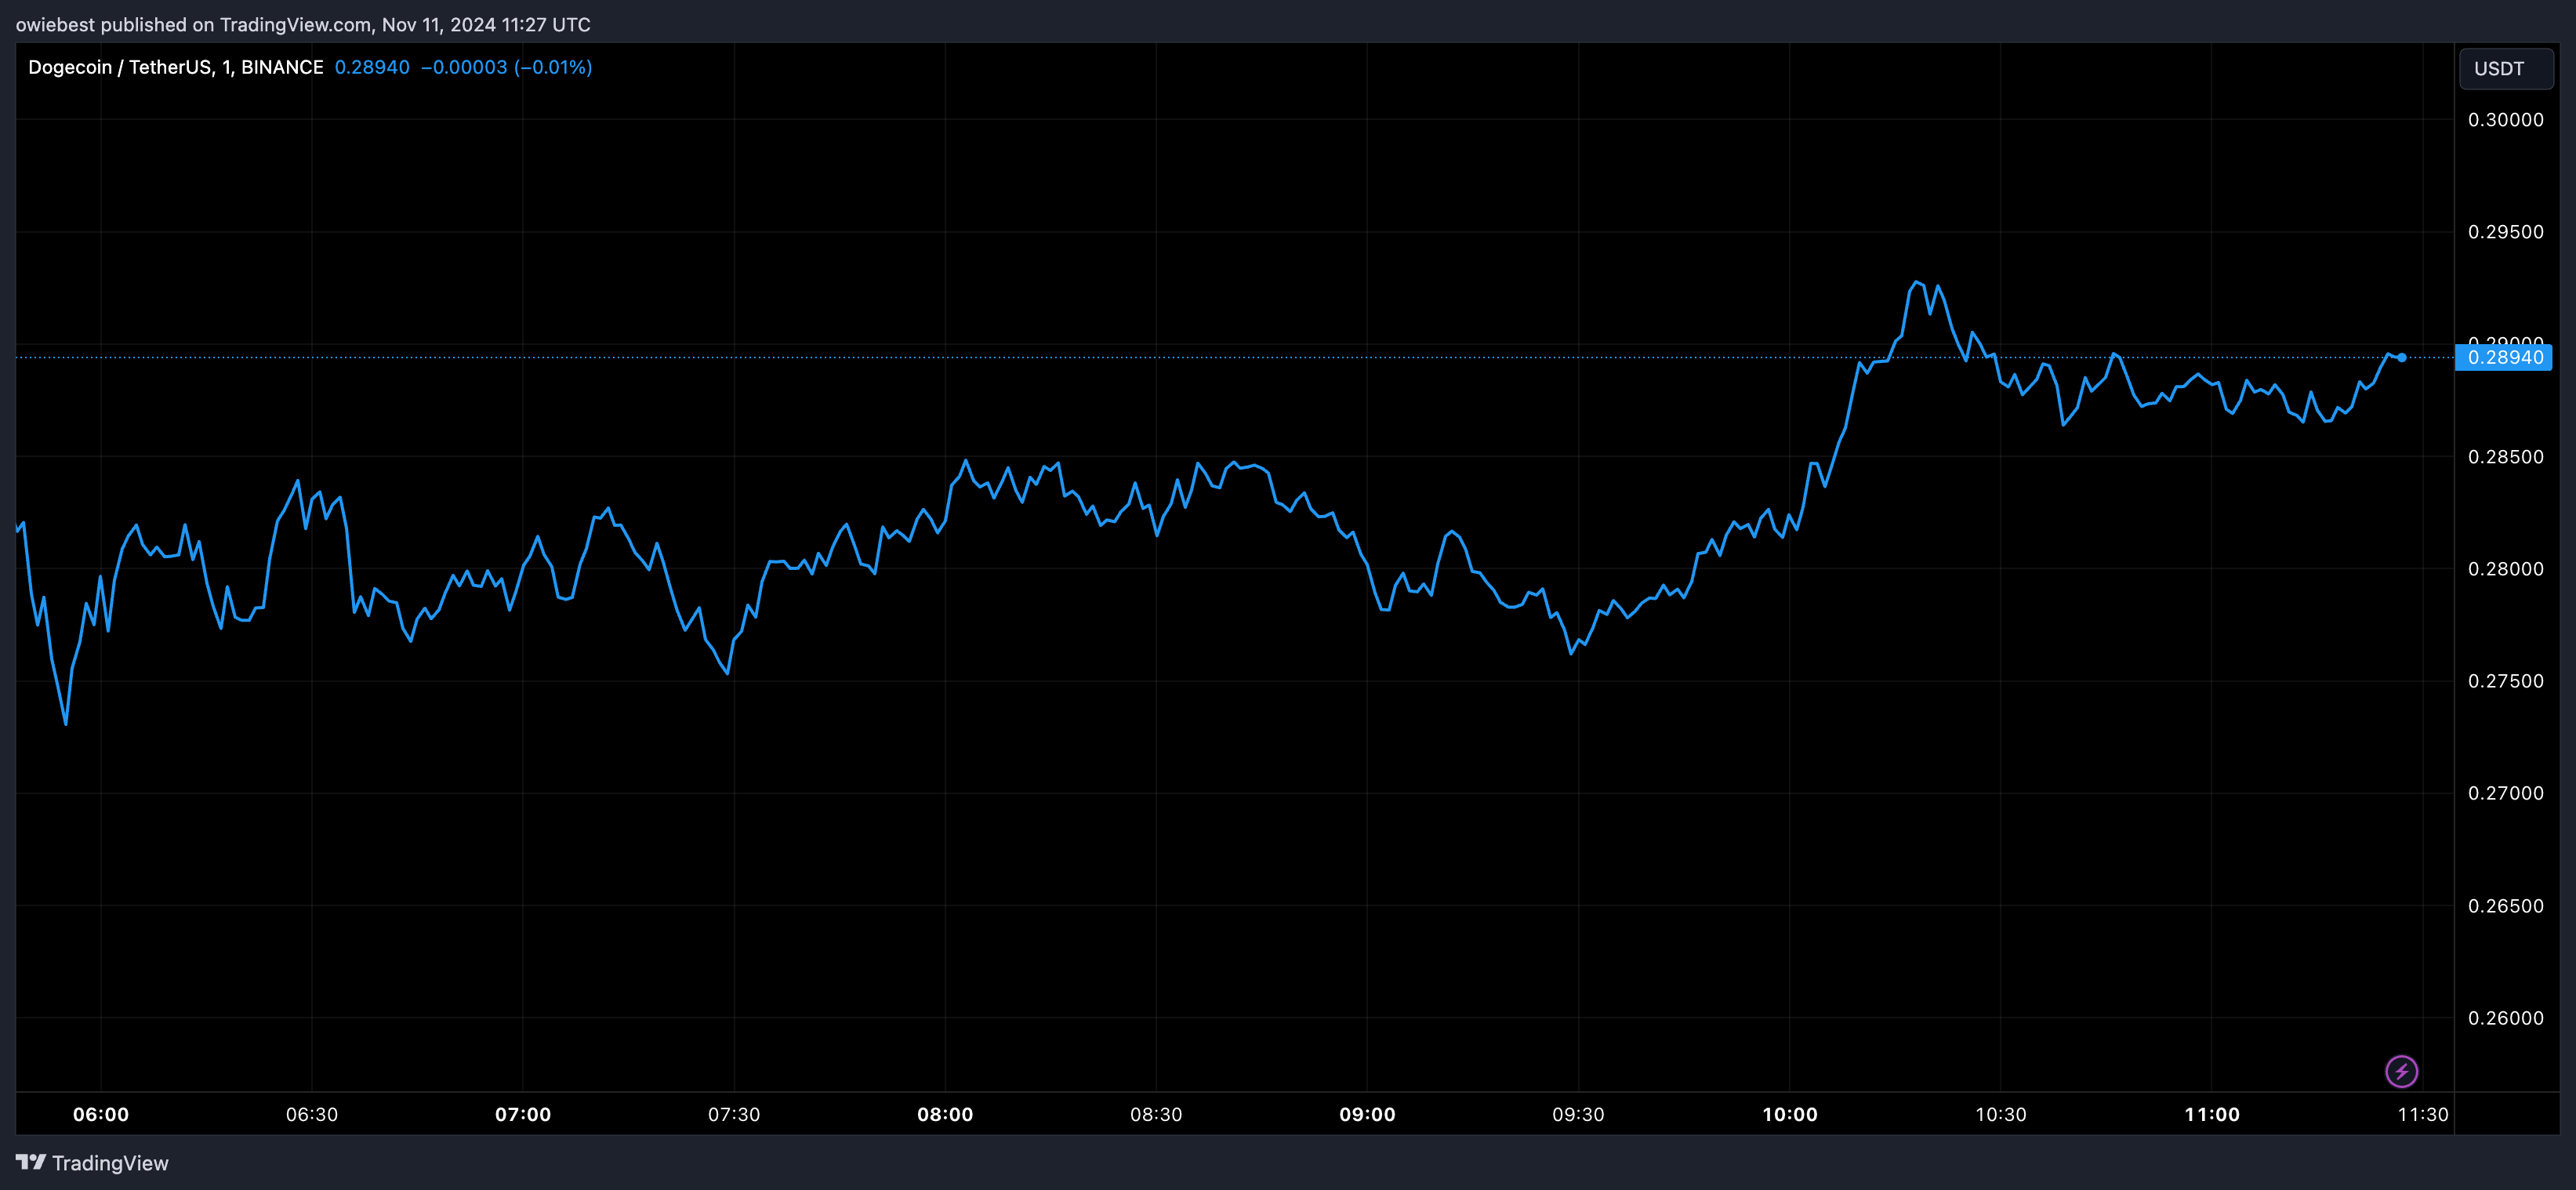Click the 06:00 time axis label
The image size is (2576, 1190).
[x=101, y=1114]
